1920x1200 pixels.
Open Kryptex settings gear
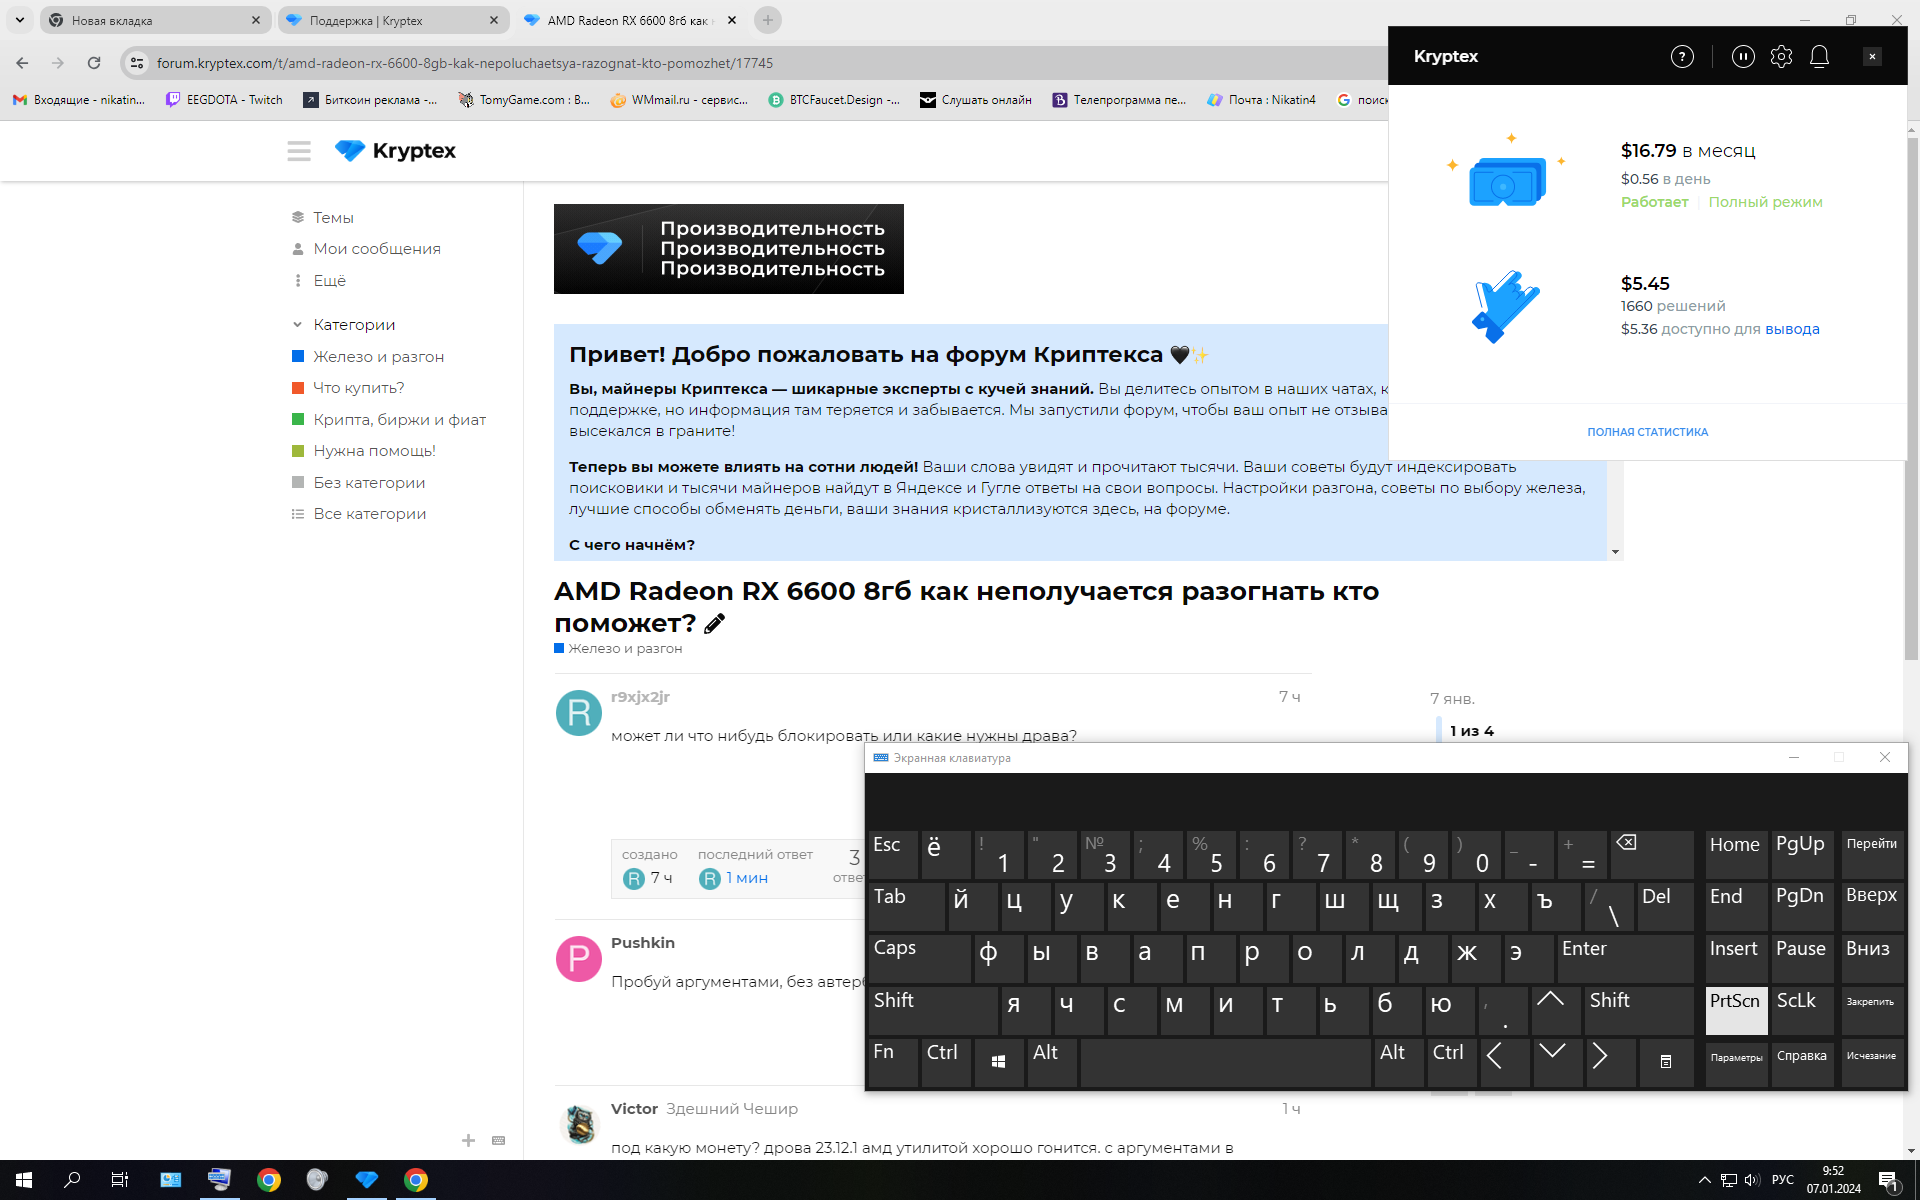(1781, 57)
